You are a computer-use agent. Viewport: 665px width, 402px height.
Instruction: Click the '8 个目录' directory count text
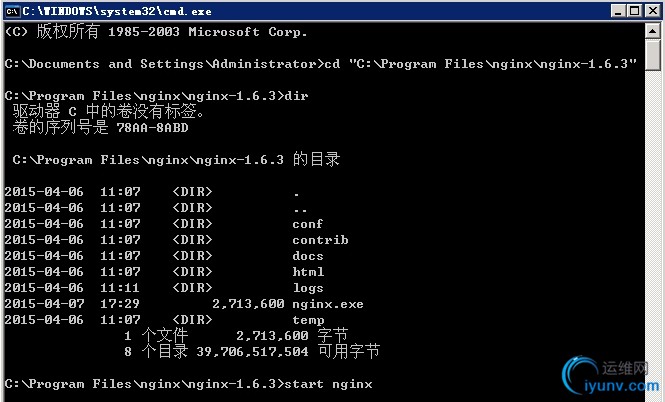156,352
